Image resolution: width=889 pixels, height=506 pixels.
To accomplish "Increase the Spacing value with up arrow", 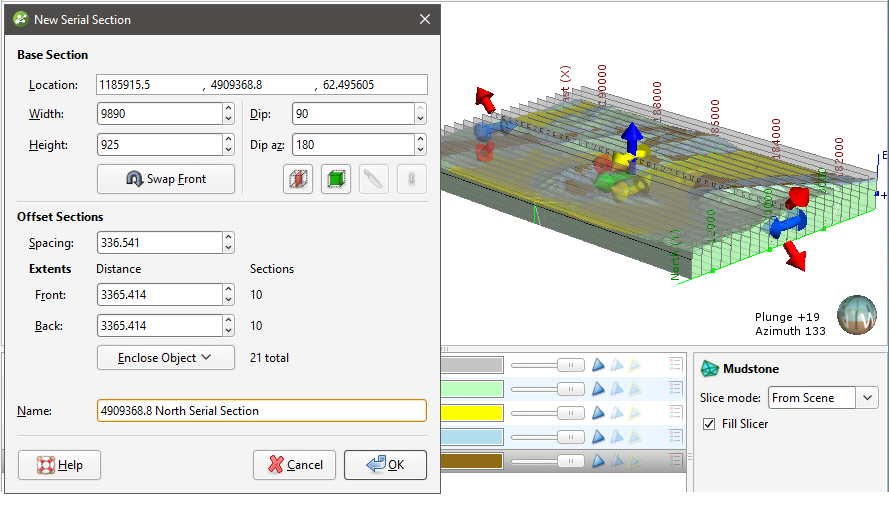I will (x=228, y=238).
